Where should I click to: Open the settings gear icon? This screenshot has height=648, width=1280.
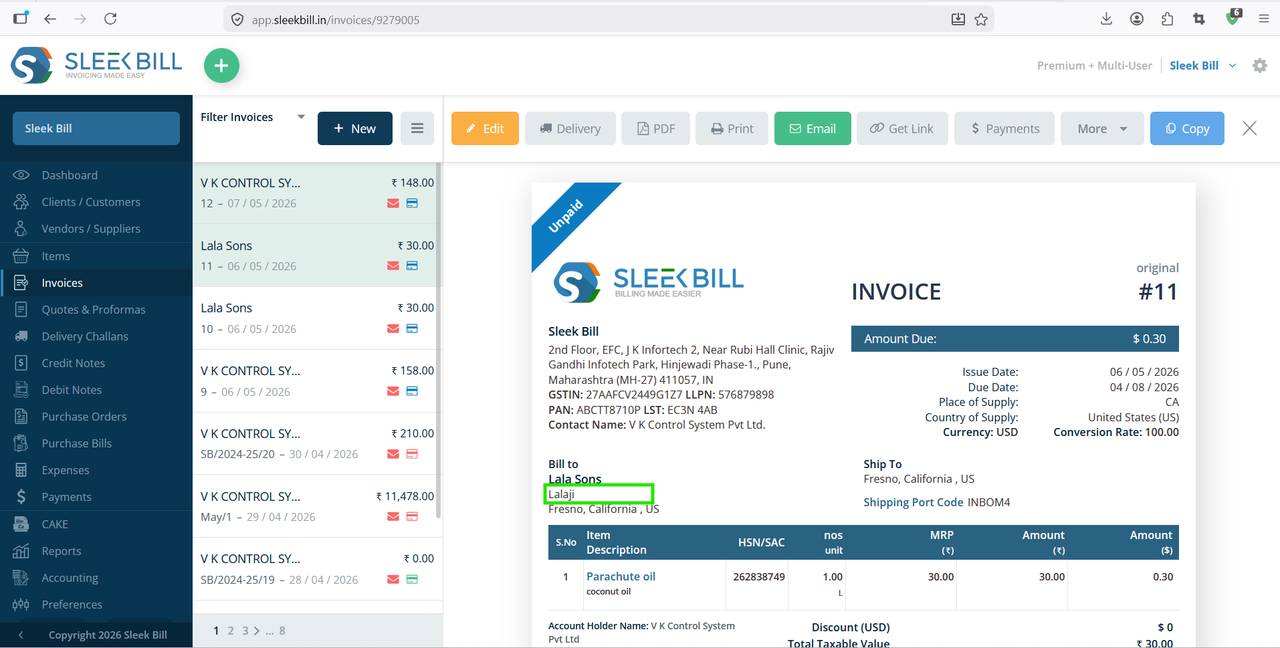(1260, 66)
